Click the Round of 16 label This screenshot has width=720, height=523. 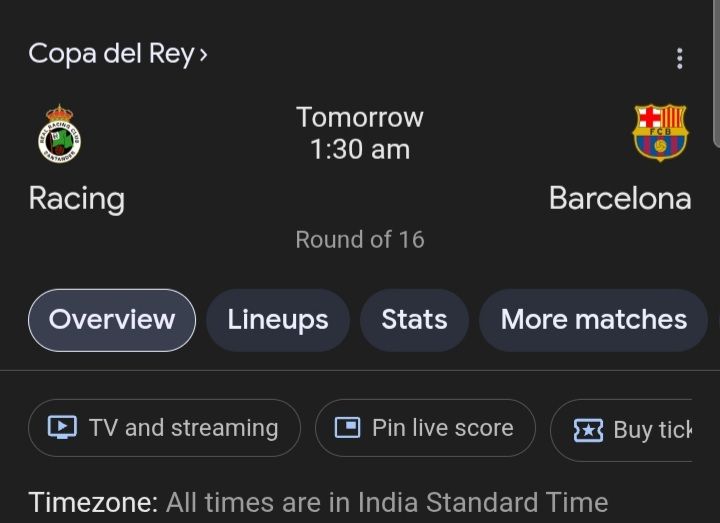[x=360, y=240]
